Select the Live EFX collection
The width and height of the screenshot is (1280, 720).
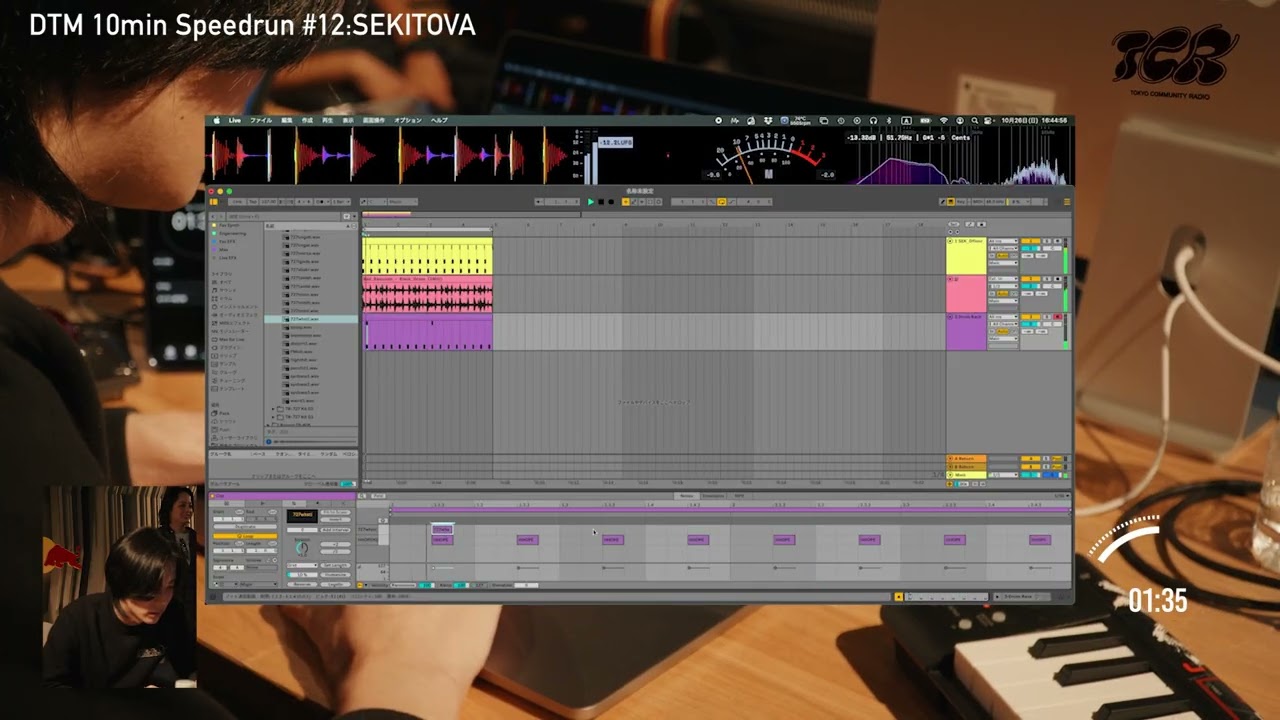227,258
